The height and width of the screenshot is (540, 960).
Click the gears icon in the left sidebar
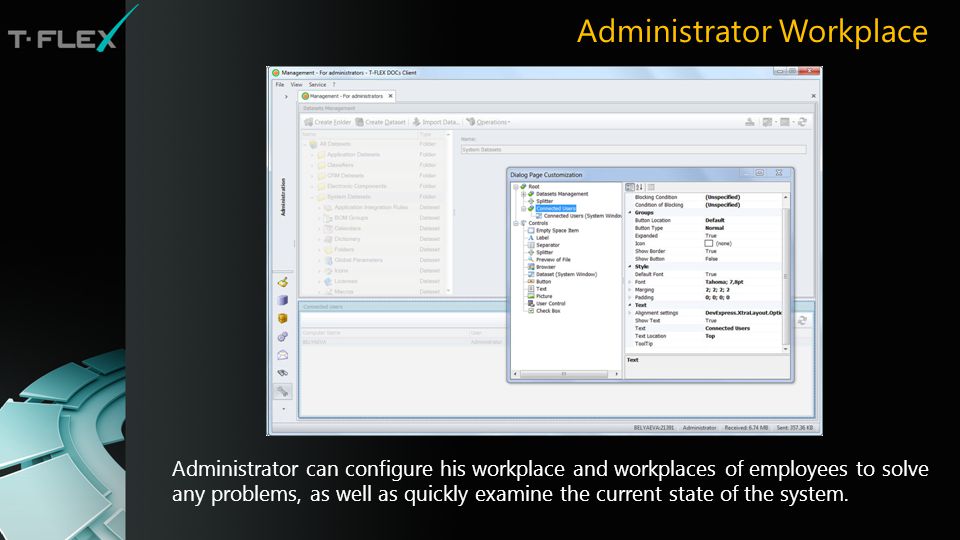pyautogui.click(x=282, y=336)
